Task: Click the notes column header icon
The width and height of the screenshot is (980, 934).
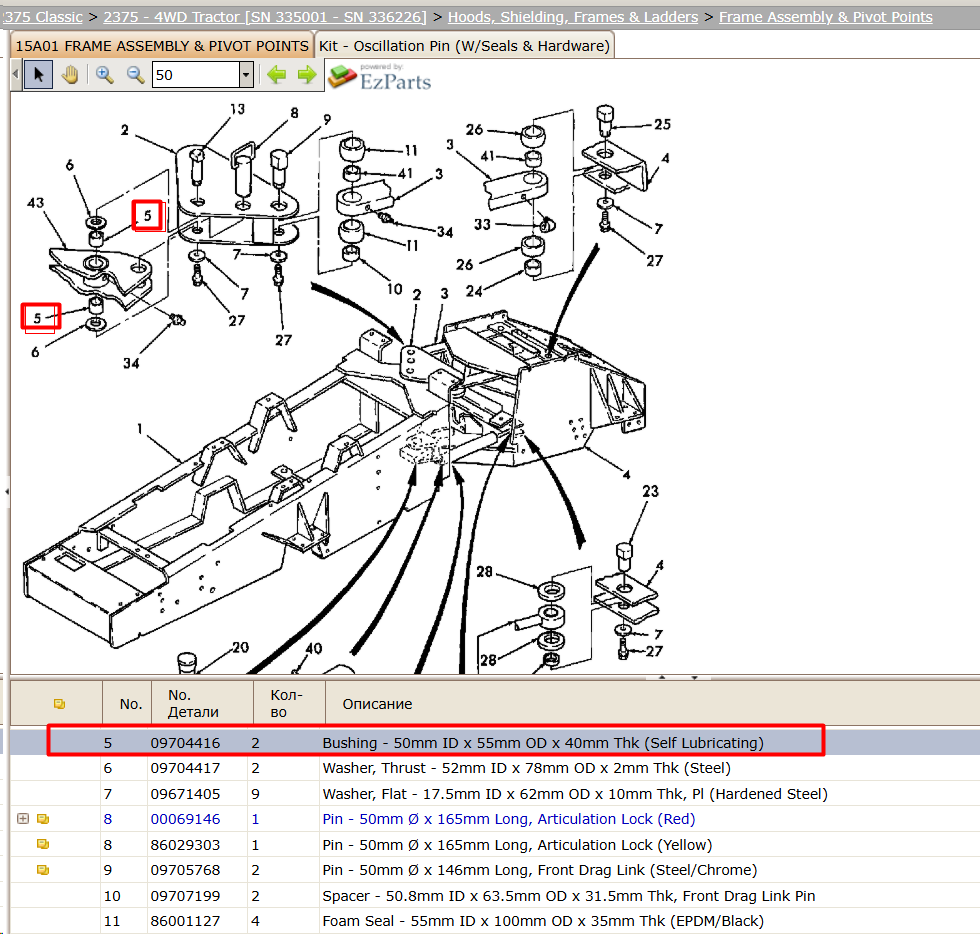Action: tap(59, 704)
